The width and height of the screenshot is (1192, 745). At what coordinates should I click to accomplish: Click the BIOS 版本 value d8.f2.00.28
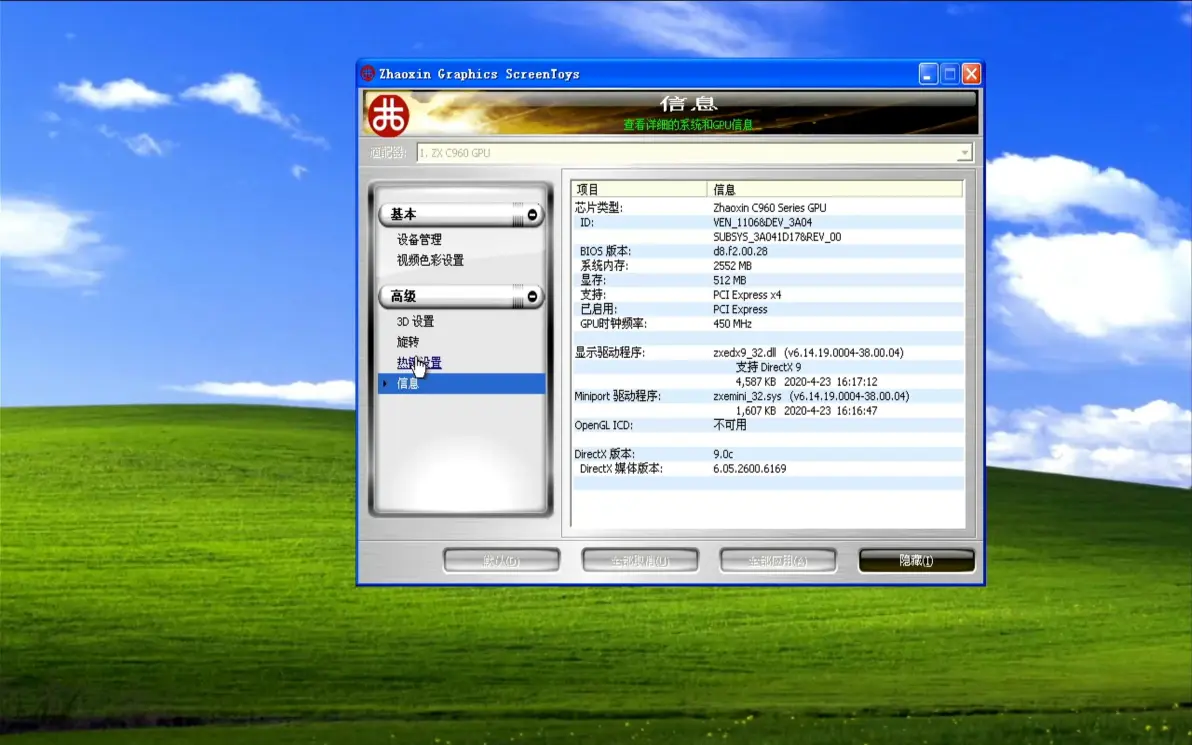740,251
